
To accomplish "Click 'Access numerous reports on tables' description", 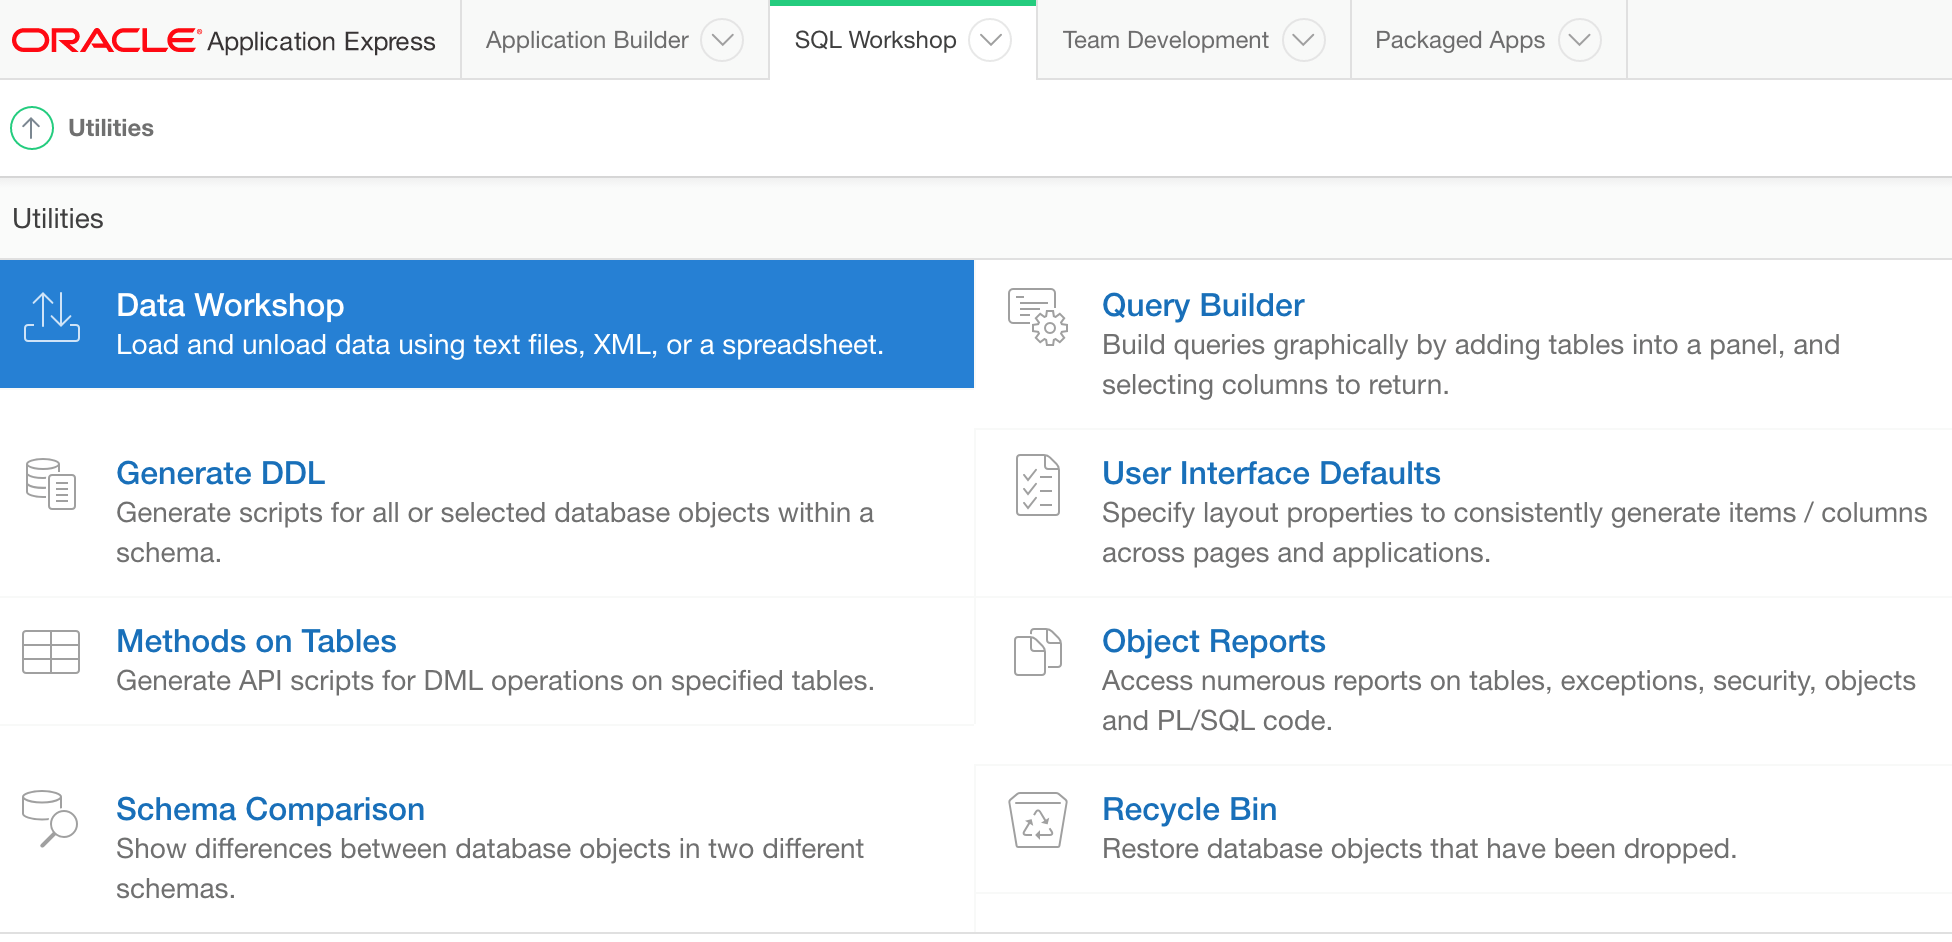I will pos(1509,701).
